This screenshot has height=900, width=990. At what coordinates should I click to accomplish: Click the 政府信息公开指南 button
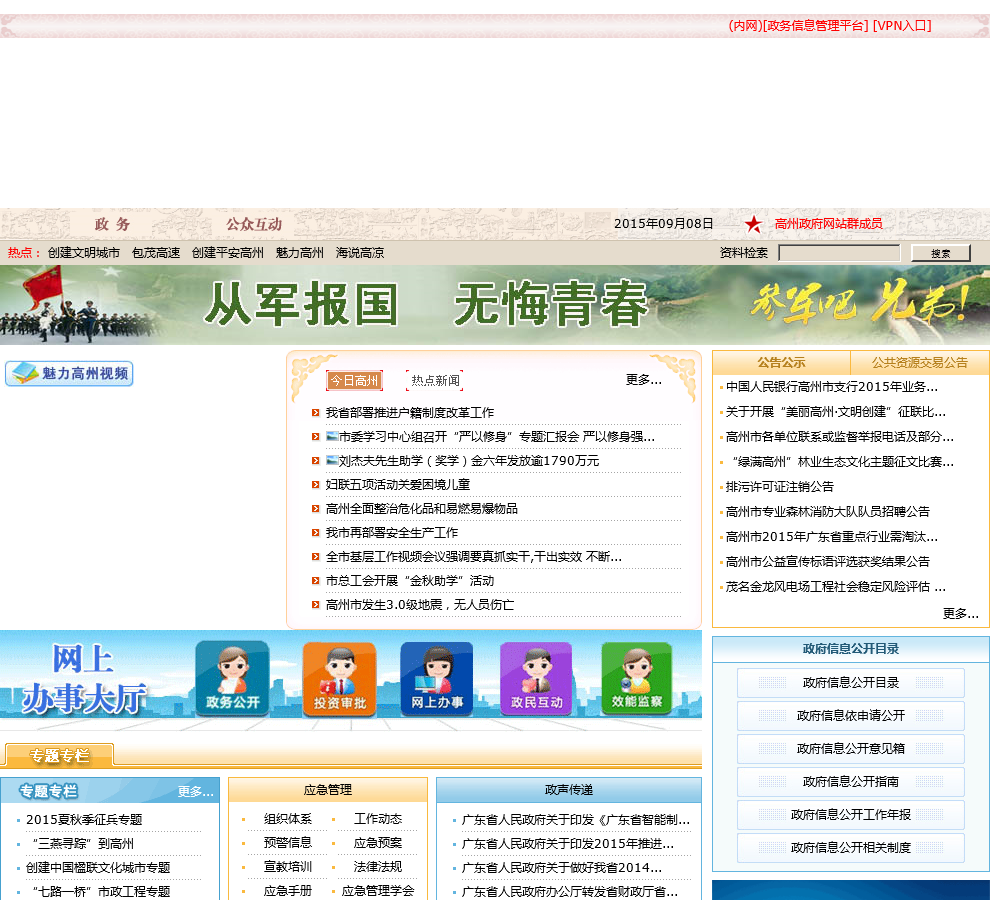[850, 781]
